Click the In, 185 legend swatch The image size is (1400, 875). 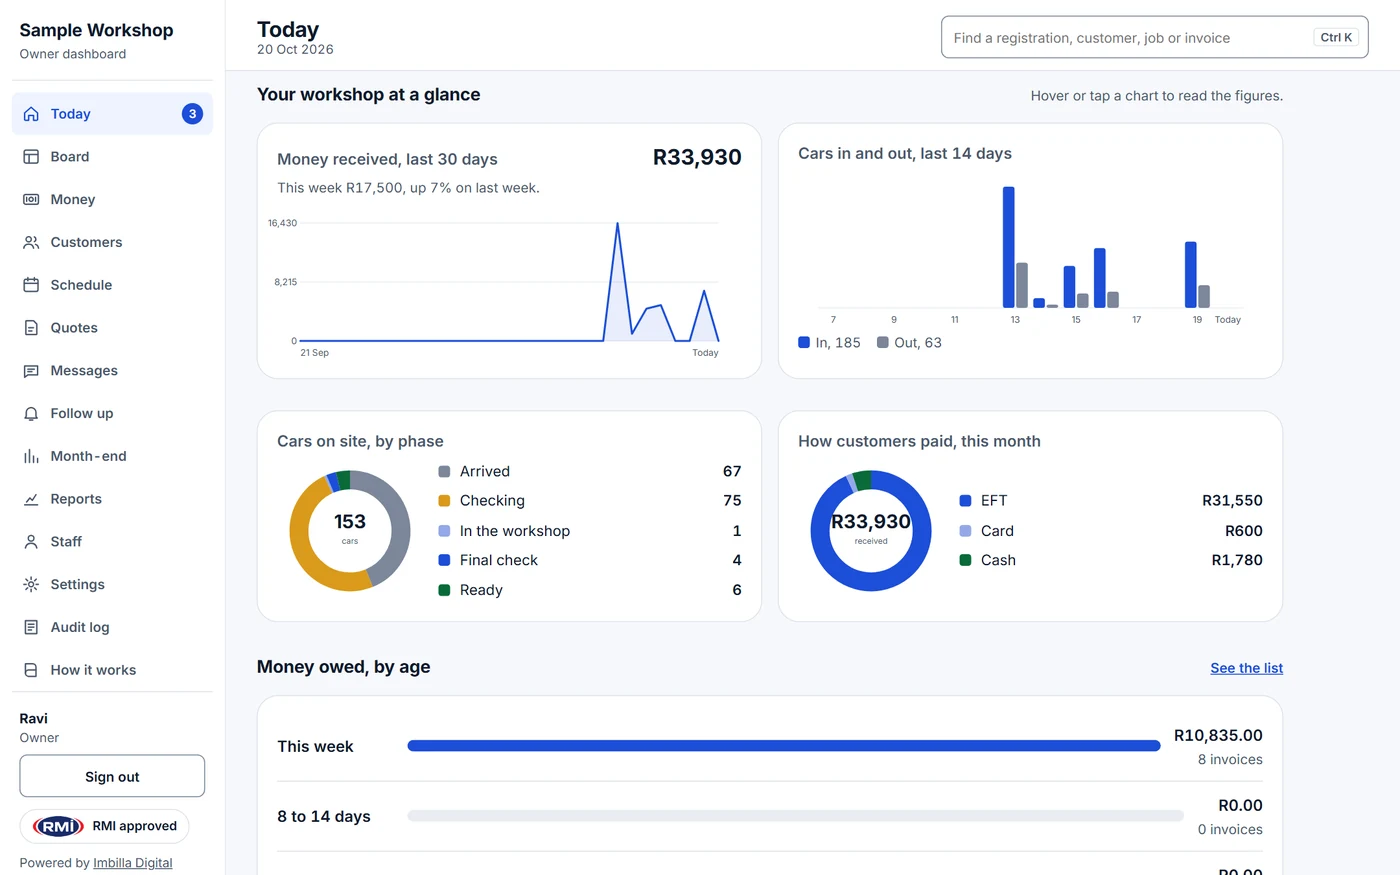804,342
